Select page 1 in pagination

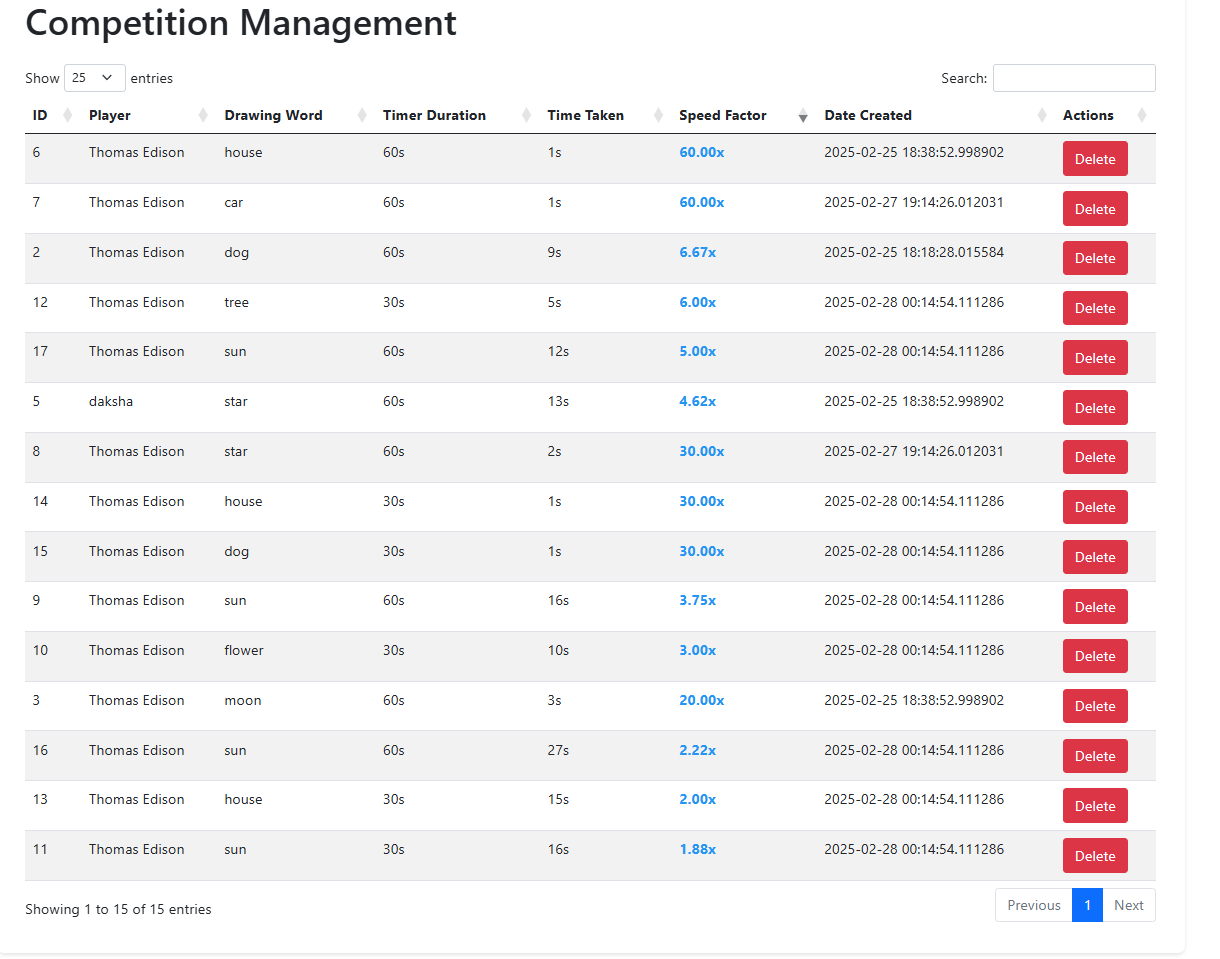pyautogui.click(x=1087, y=905)
